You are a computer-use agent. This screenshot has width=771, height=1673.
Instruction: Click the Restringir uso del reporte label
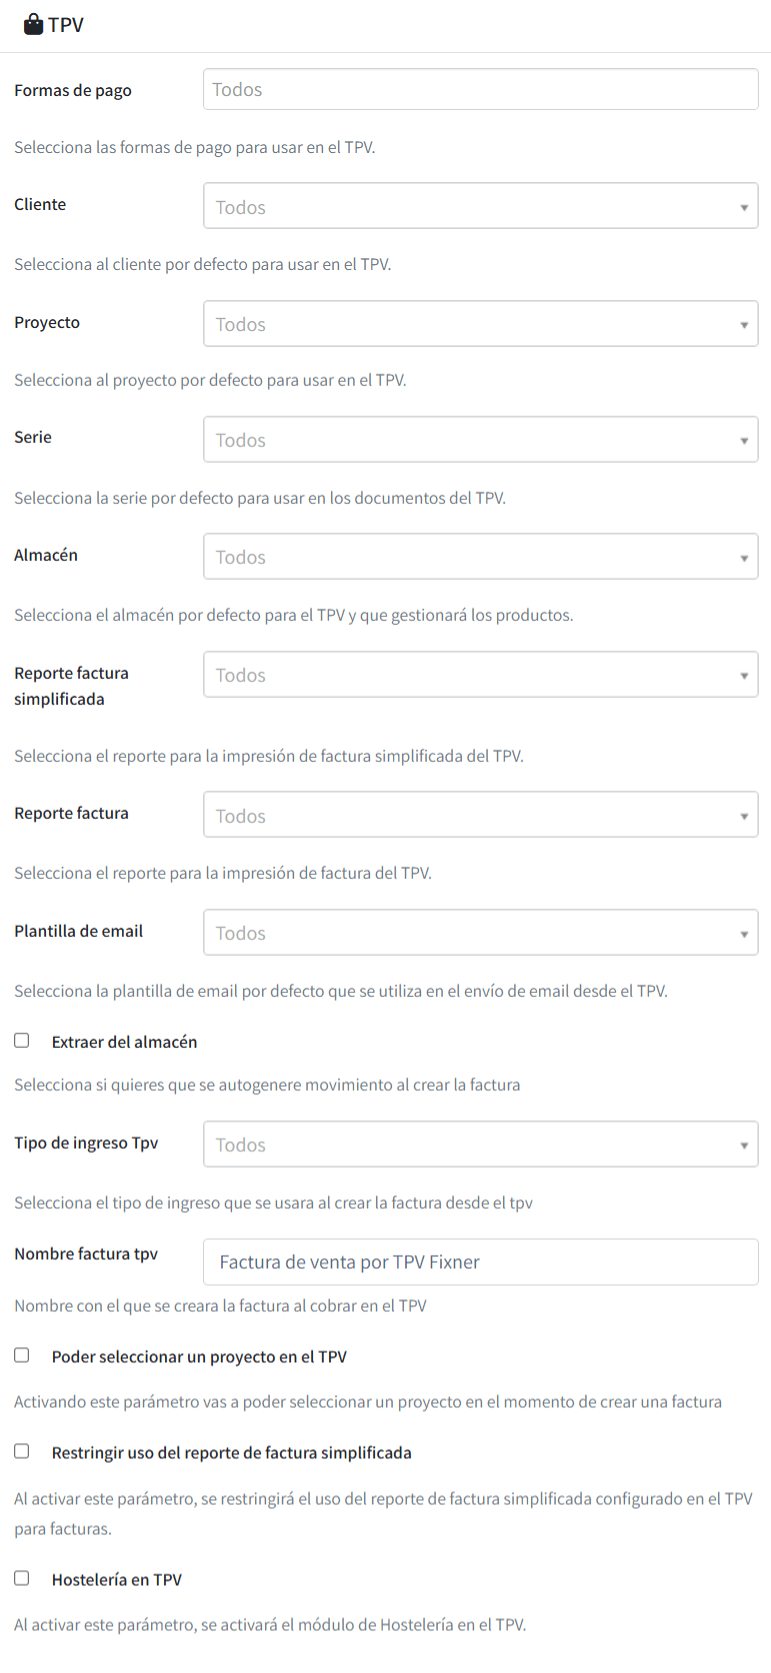click(232, 1453)
